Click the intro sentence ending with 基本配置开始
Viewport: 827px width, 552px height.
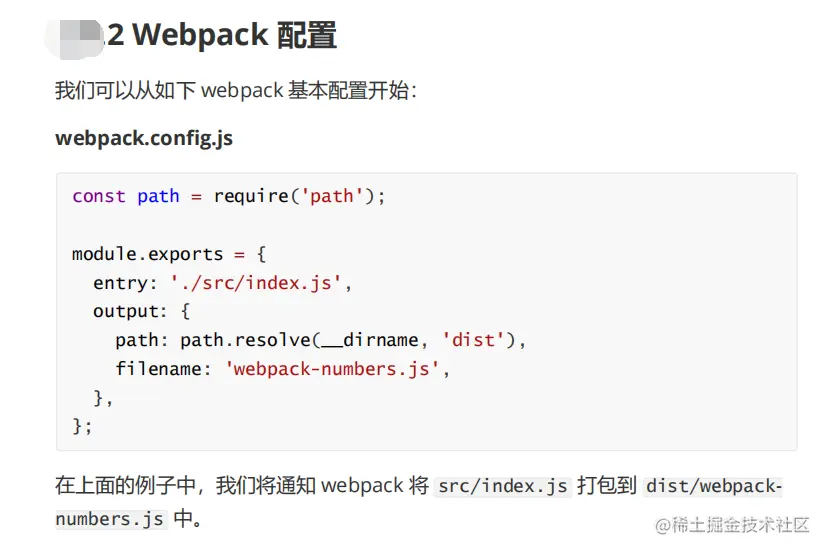(x=236, y=90)
